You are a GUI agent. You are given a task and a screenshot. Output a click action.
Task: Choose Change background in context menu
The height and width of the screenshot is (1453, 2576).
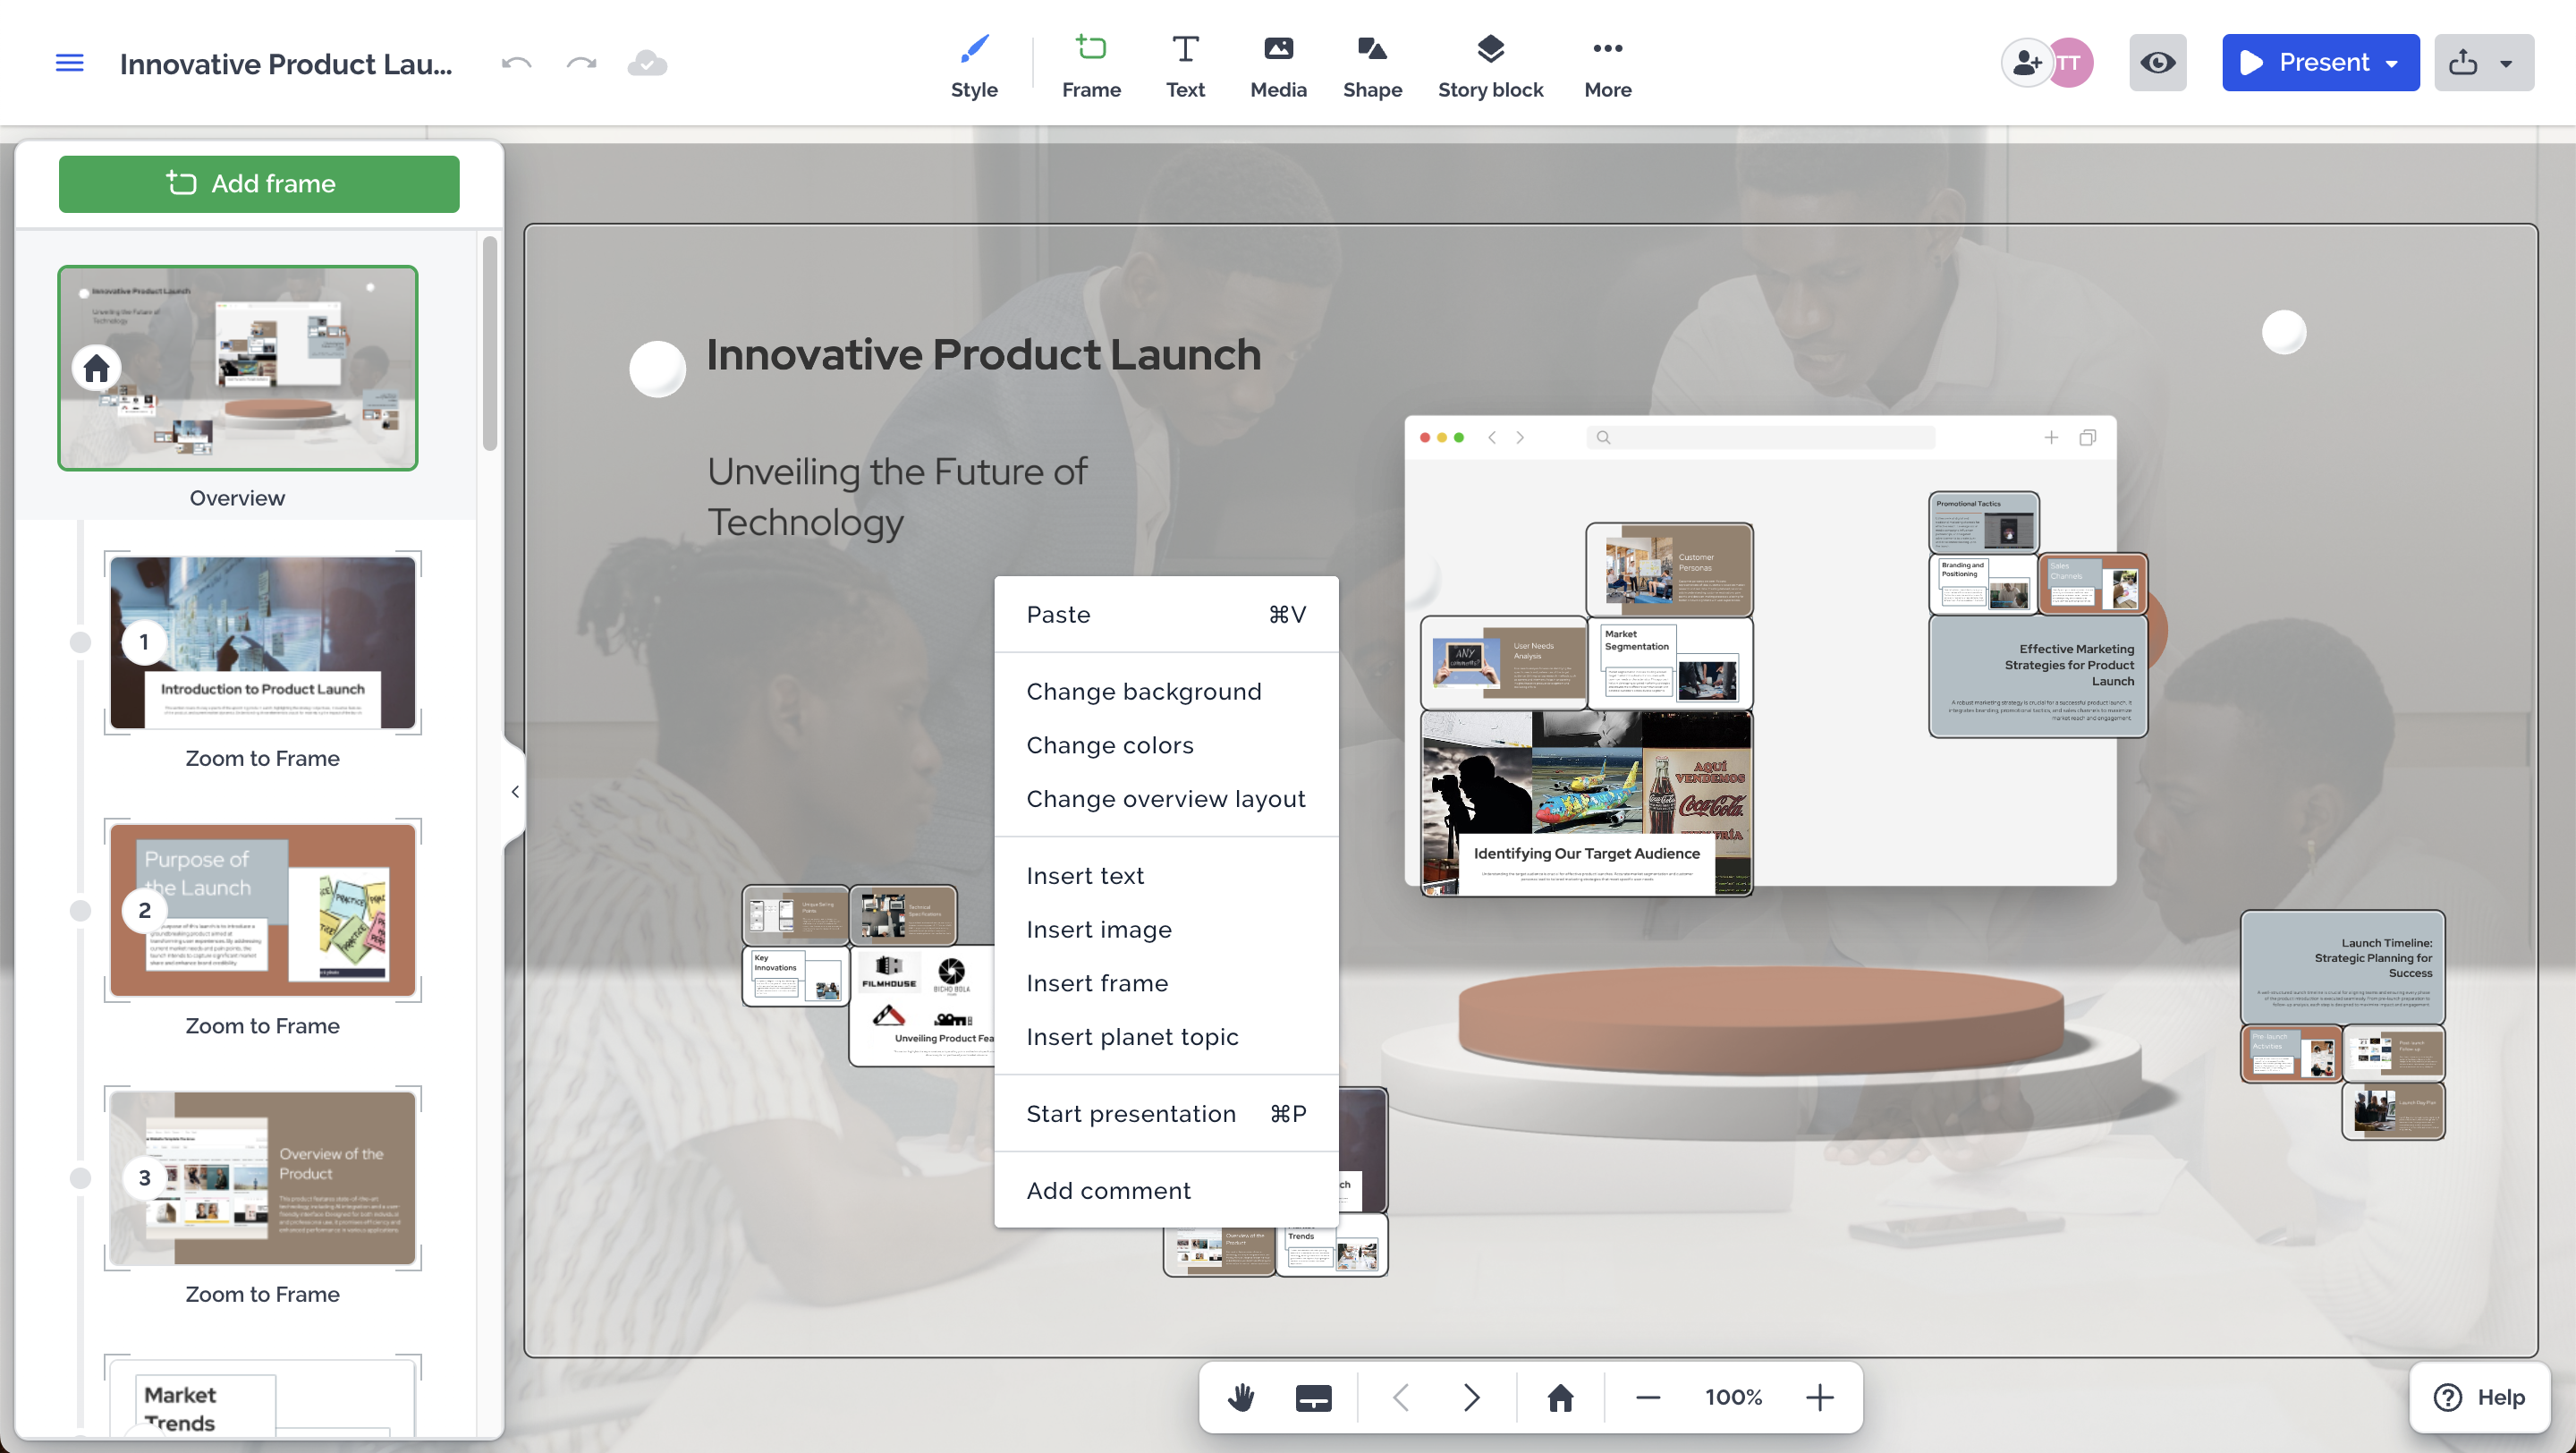tap(1166, 692)
